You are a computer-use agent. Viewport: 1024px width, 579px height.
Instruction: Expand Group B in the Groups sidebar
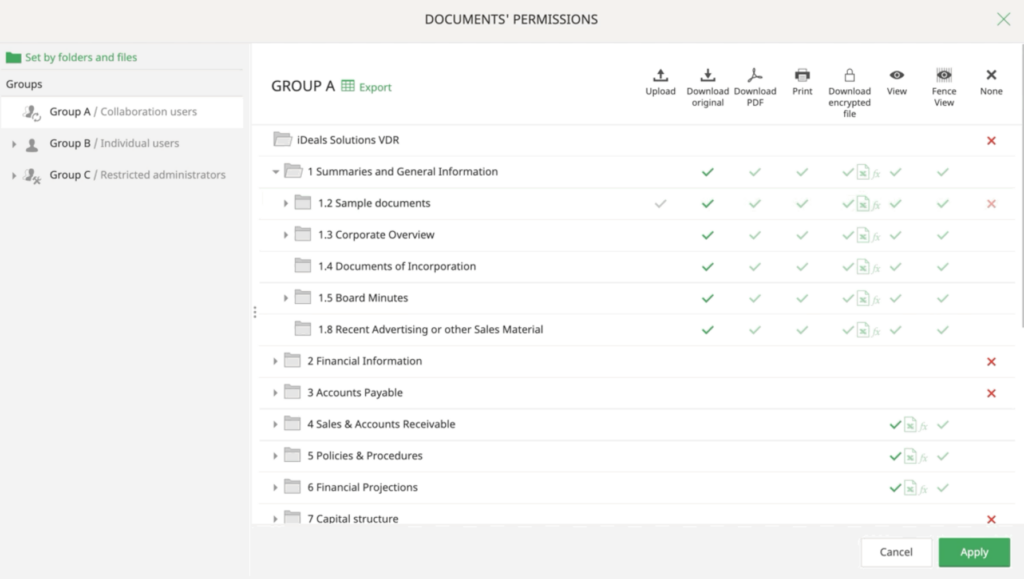pyautogui.click(x=12, y=143)
